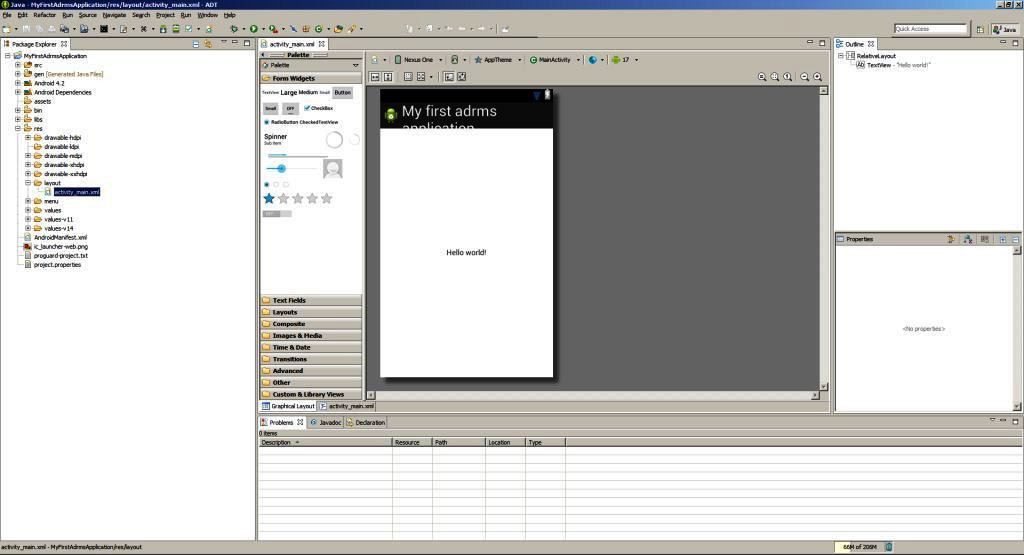
Task: Open the Window menu
Action: [x=208, y=15]
